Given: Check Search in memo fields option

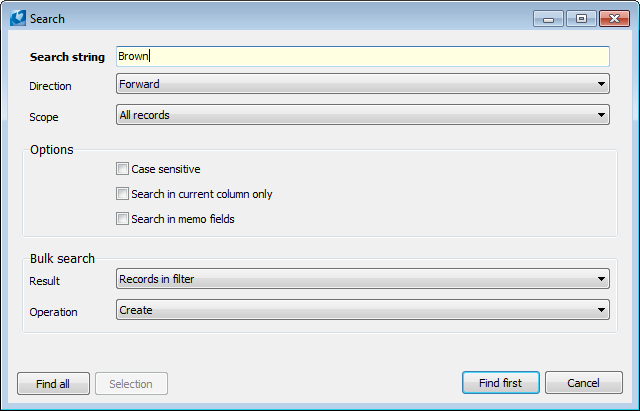Looking at the screenshot, I should click(x=122, y=218).
